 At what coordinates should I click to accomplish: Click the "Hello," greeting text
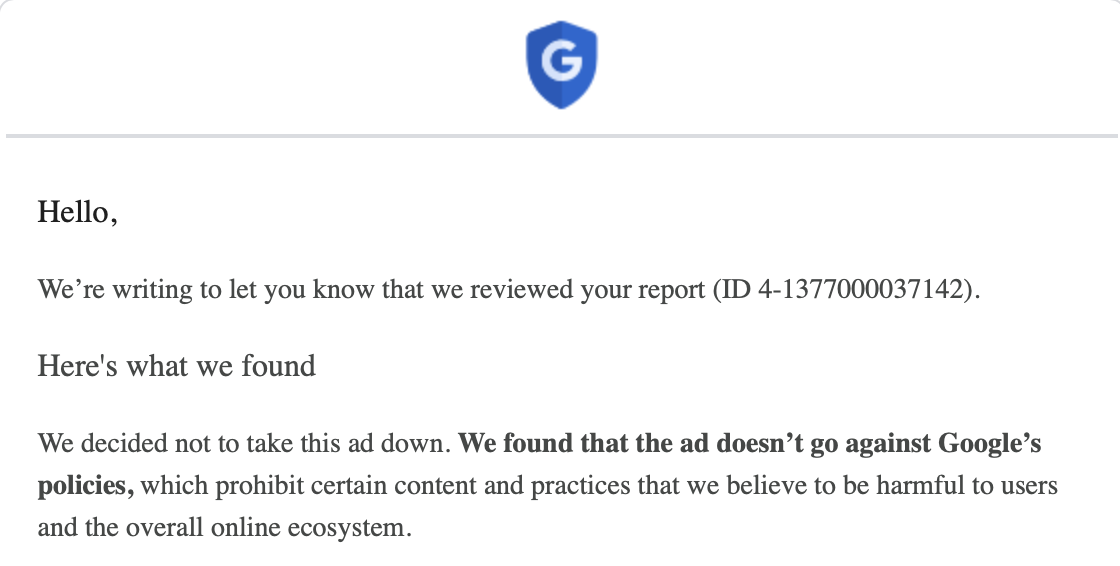click(77, 212)
